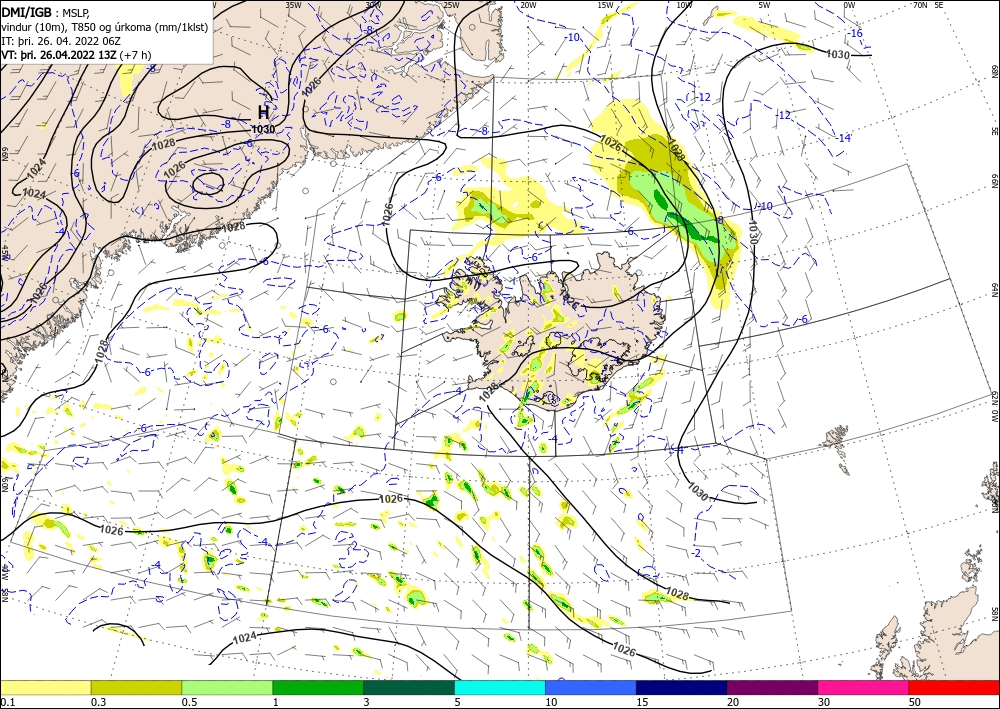Click the "50" legend value
The width and height of the screenshot is (1000, 709).
[915, 702]
